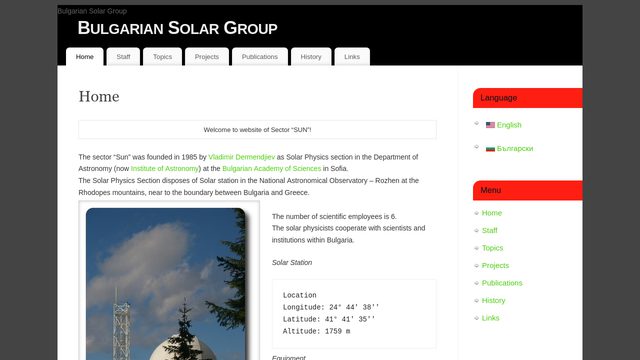Click the Menu sidebar header
640x360 pixels.
tap(528, 190)
